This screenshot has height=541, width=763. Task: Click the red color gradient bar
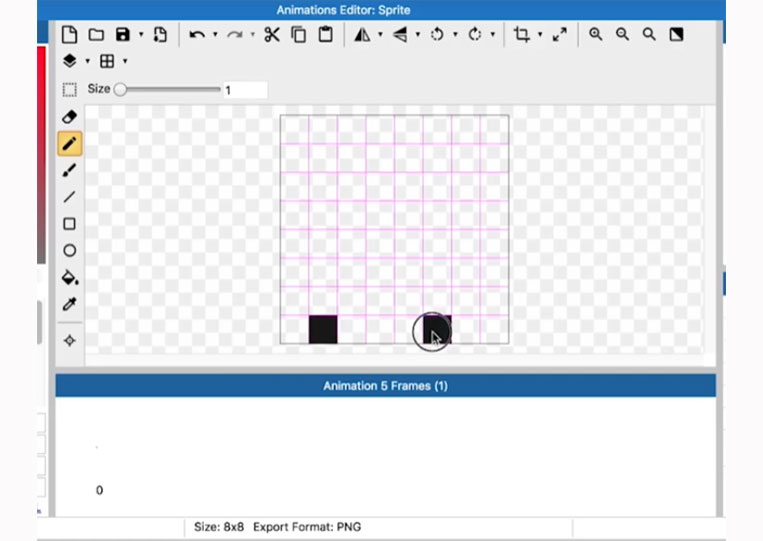(41, 155)
